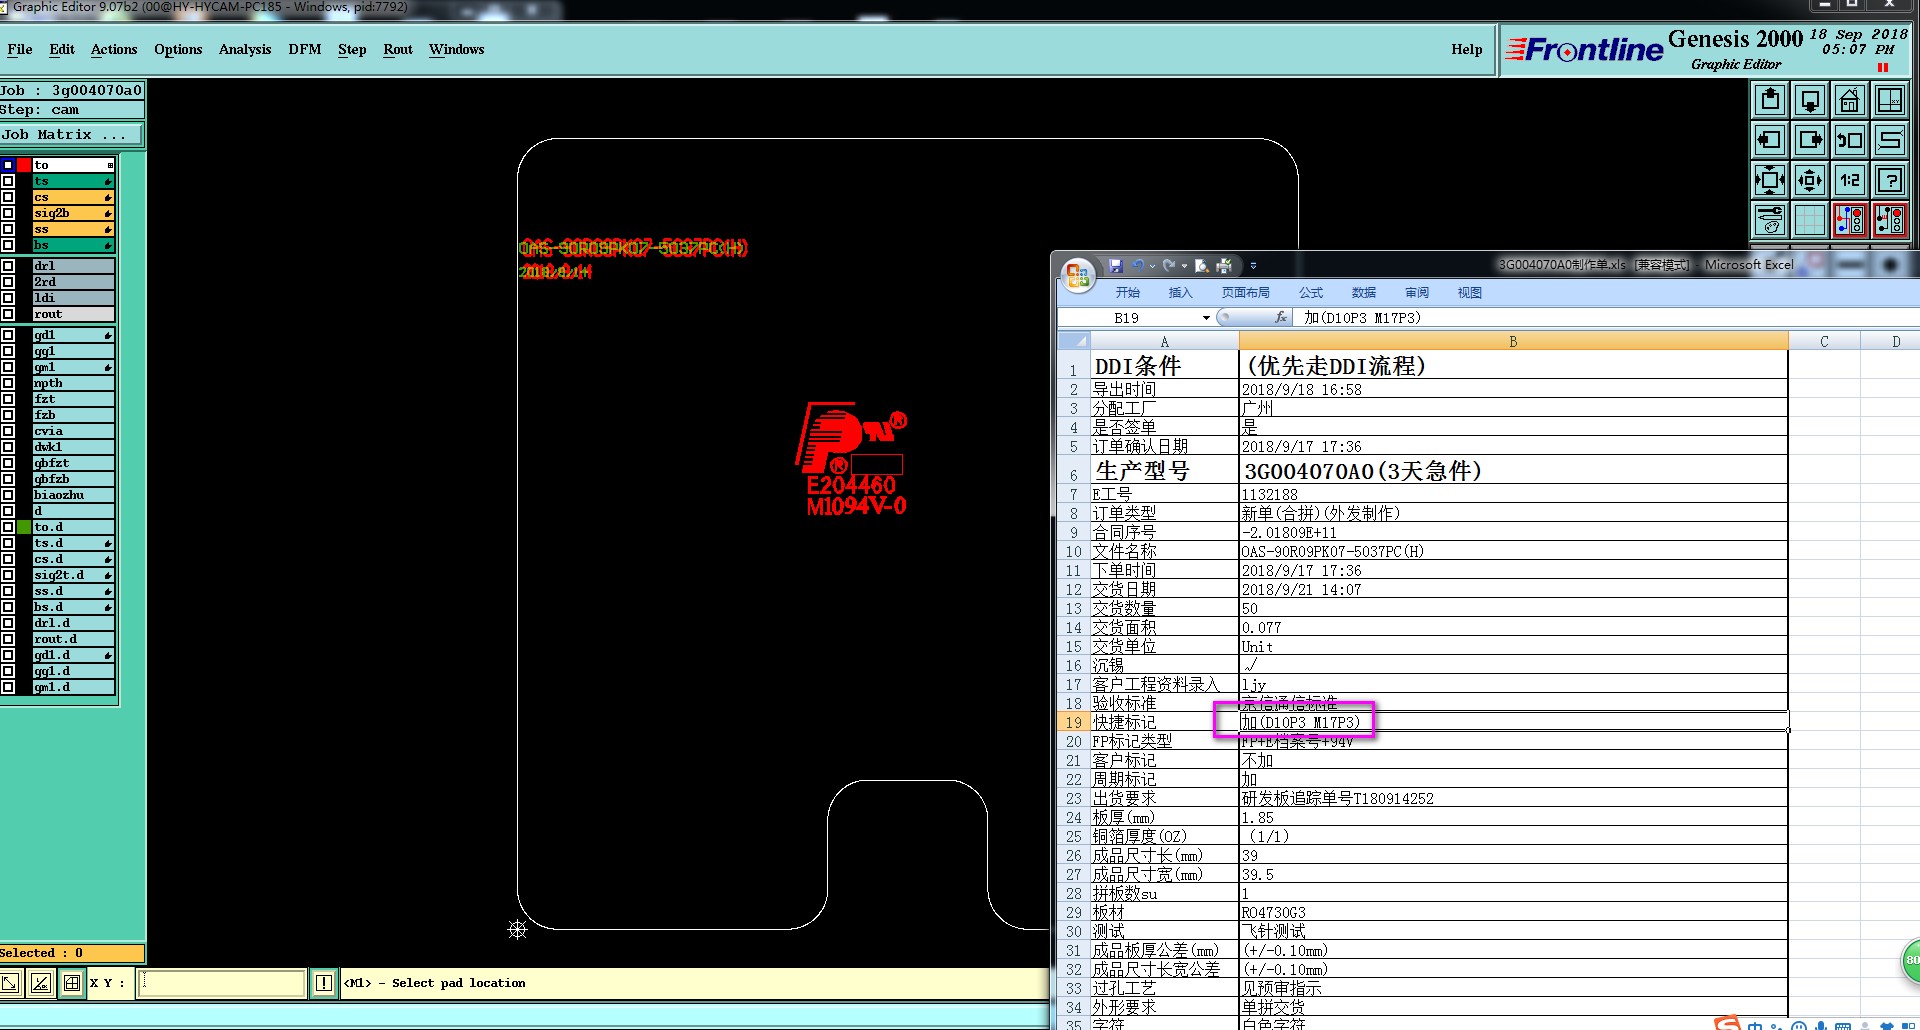Click the Print Preview icon in Excel
The height and width of the screenshot is (1030, 1920).
click(x=1201, y=266)
